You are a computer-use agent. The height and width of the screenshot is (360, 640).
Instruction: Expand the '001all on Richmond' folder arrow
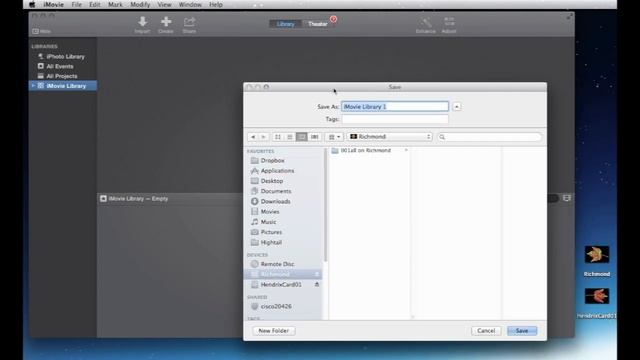[x=406, y=151]
